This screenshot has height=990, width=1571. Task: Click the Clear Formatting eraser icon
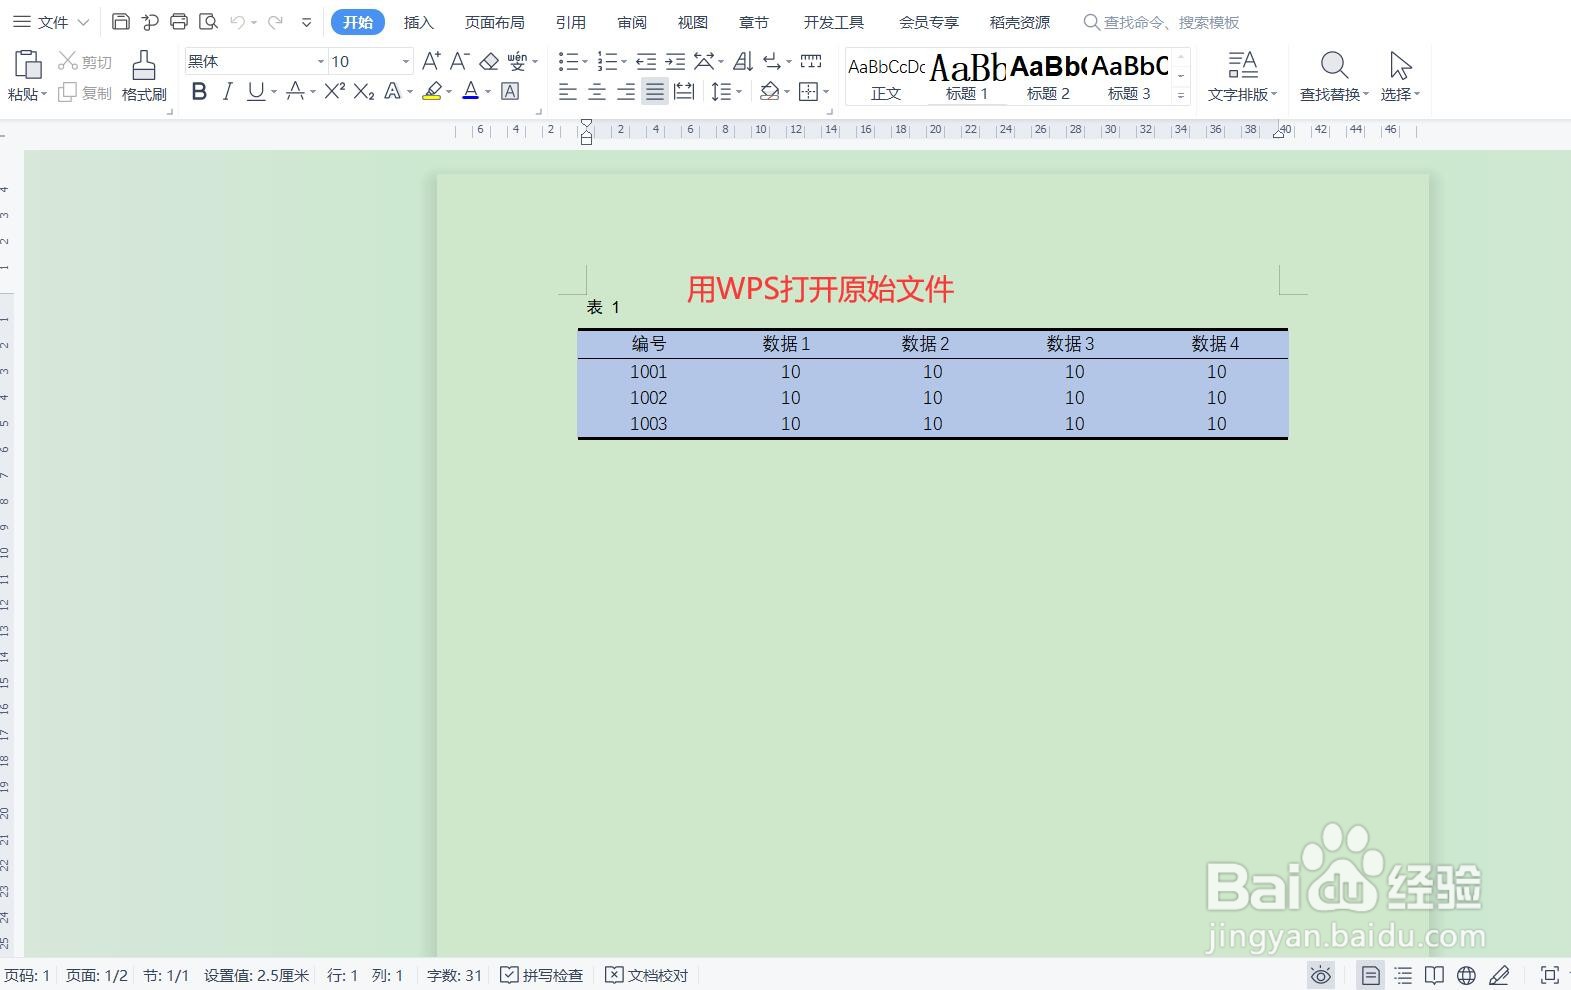(x=489, y=61)
